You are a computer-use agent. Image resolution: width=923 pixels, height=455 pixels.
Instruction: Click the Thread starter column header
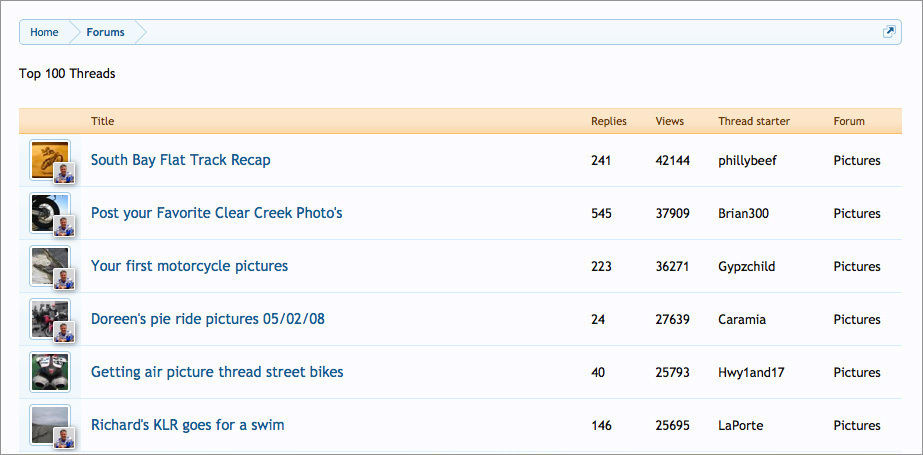753,121
